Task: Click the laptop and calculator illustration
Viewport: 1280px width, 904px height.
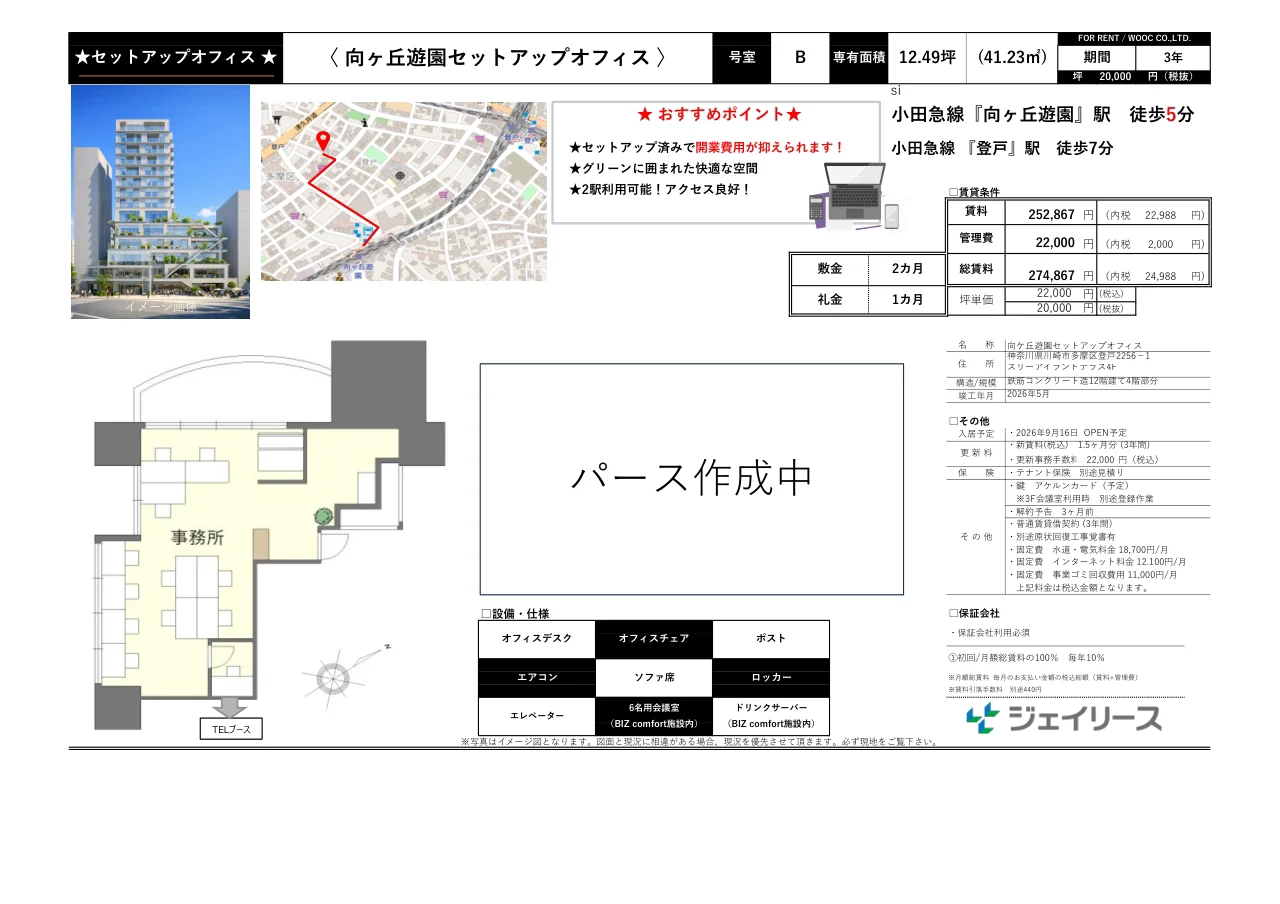Action: point(854,194)
